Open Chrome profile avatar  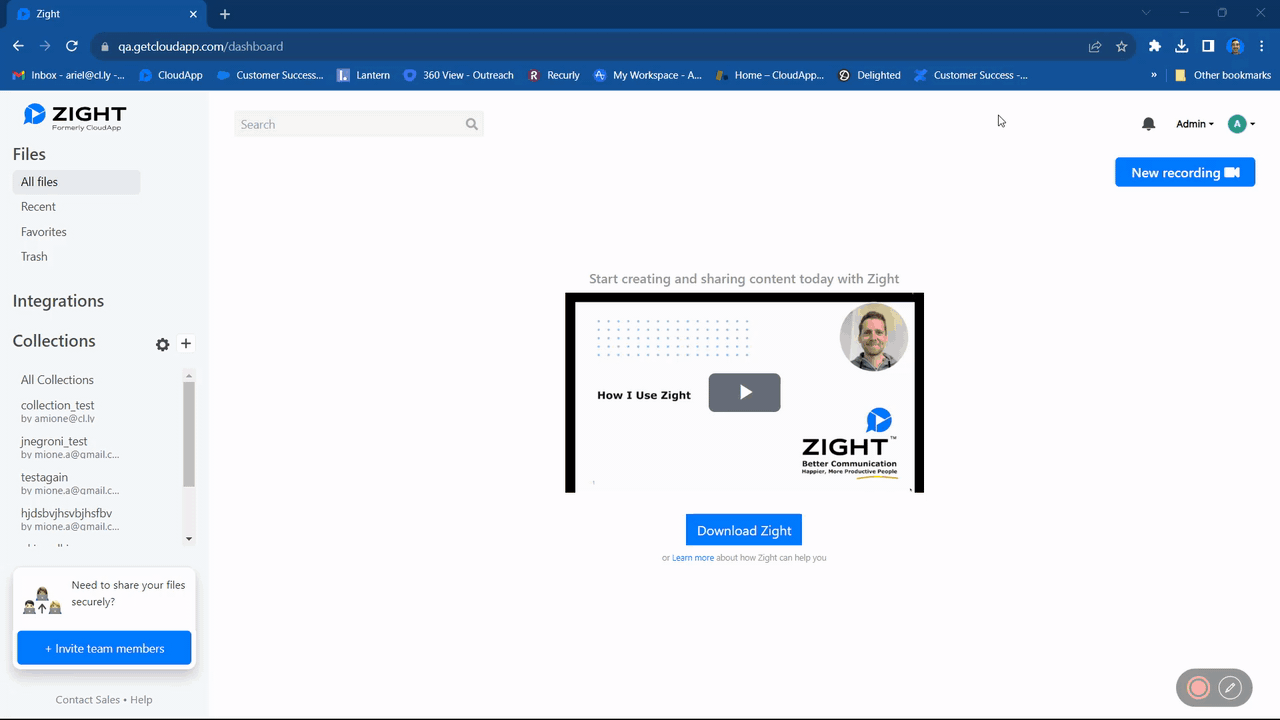pyautogui.click(x=1235, y=46)
